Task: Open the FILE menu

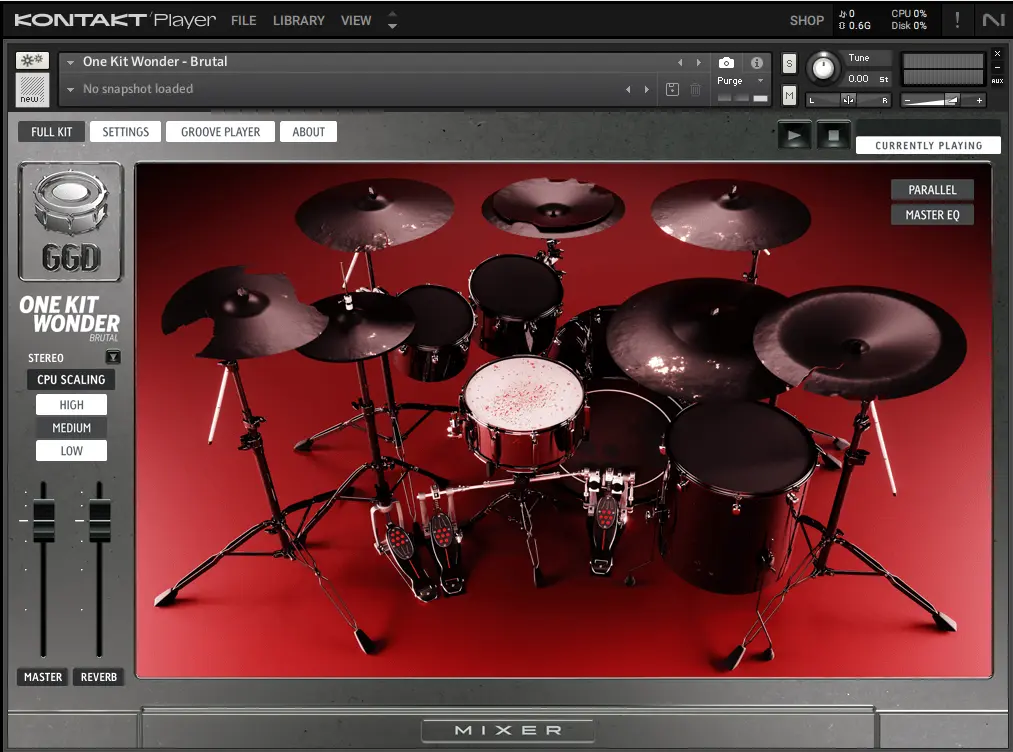Action: tap(244, 21)
